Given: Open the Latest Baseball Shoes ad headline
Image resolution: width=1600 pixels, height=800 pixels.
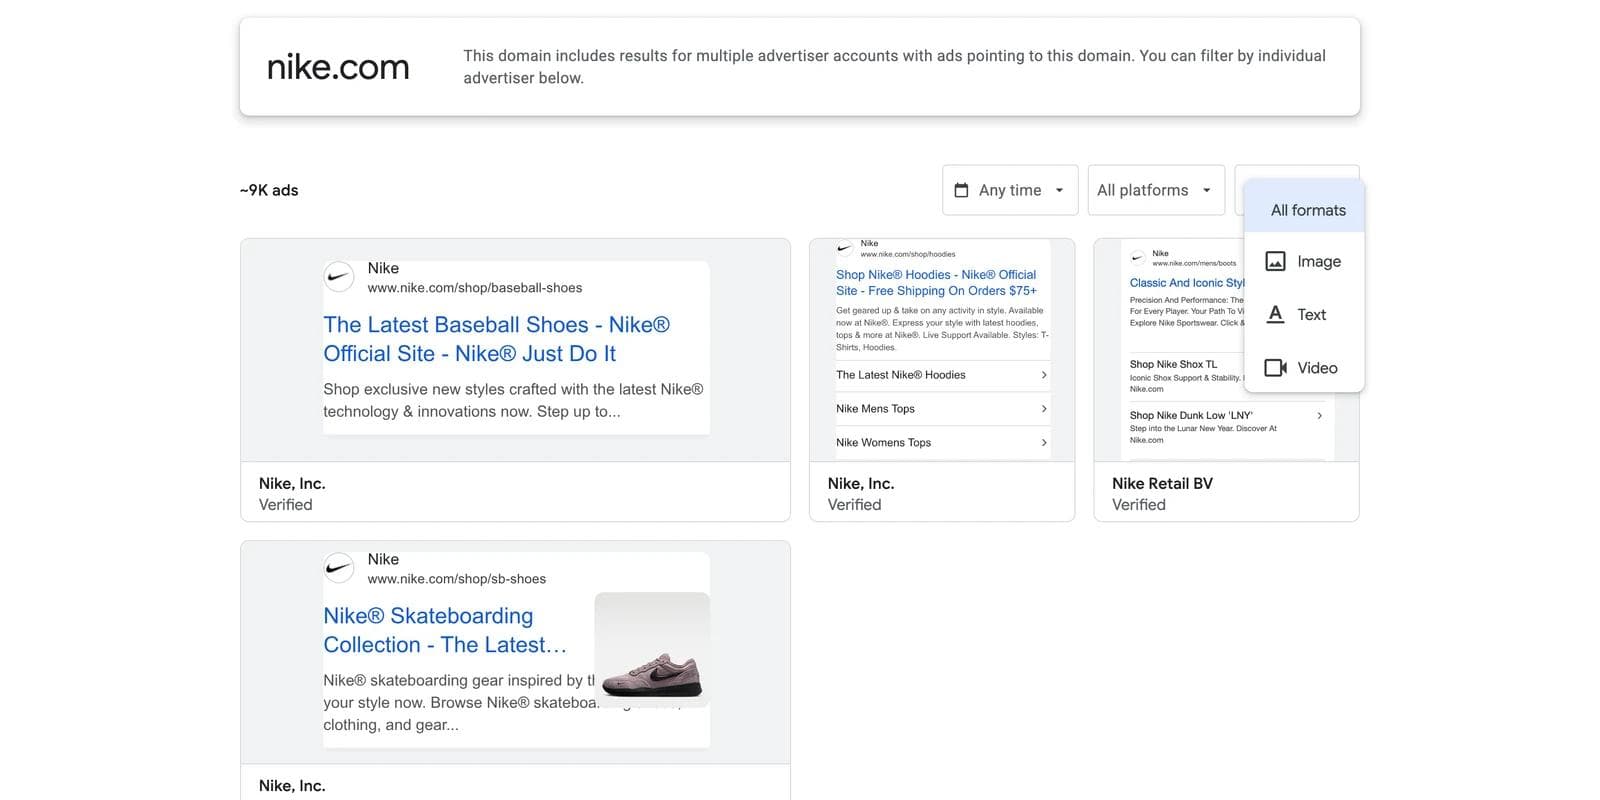Looking at the screenshot, I should pyautogui.click(x=497, y=339).
